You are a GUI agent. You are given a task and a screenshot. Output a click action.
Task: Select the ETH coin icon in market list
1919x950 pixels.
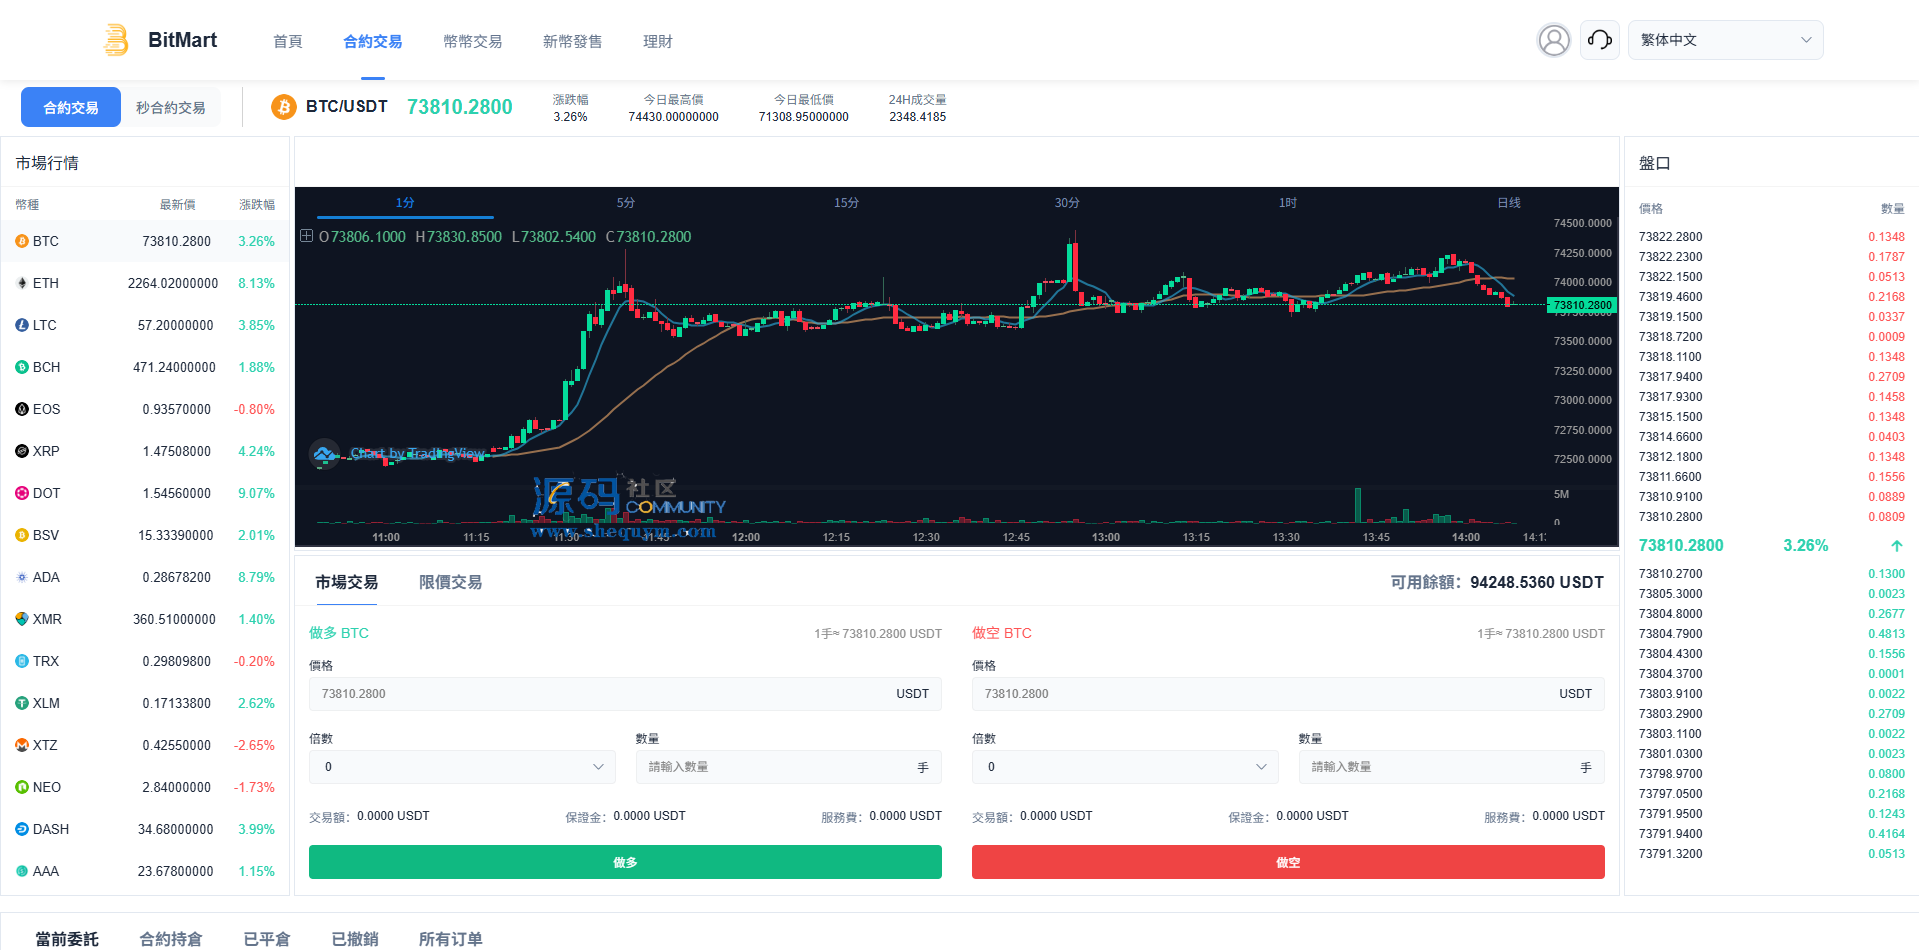[x=22, y=283]
